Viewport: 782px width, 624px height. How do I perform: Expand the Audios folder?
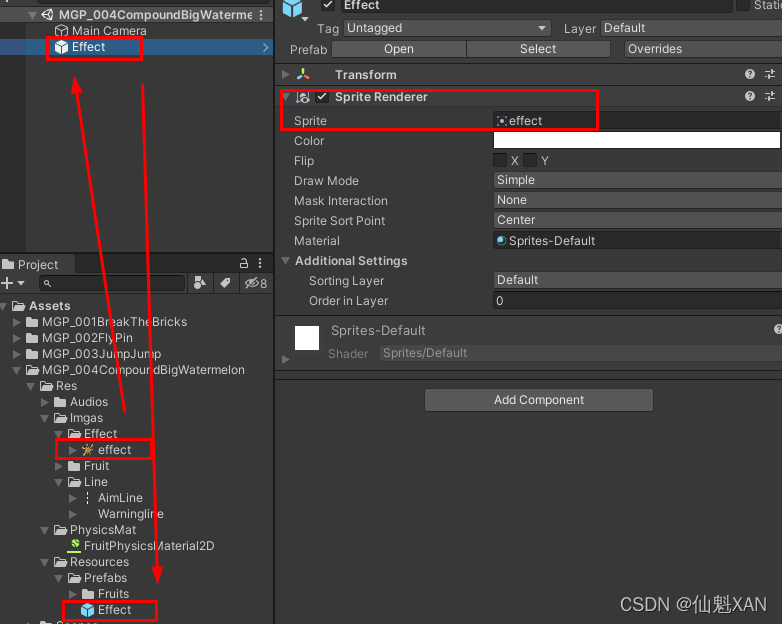(44, 402)
